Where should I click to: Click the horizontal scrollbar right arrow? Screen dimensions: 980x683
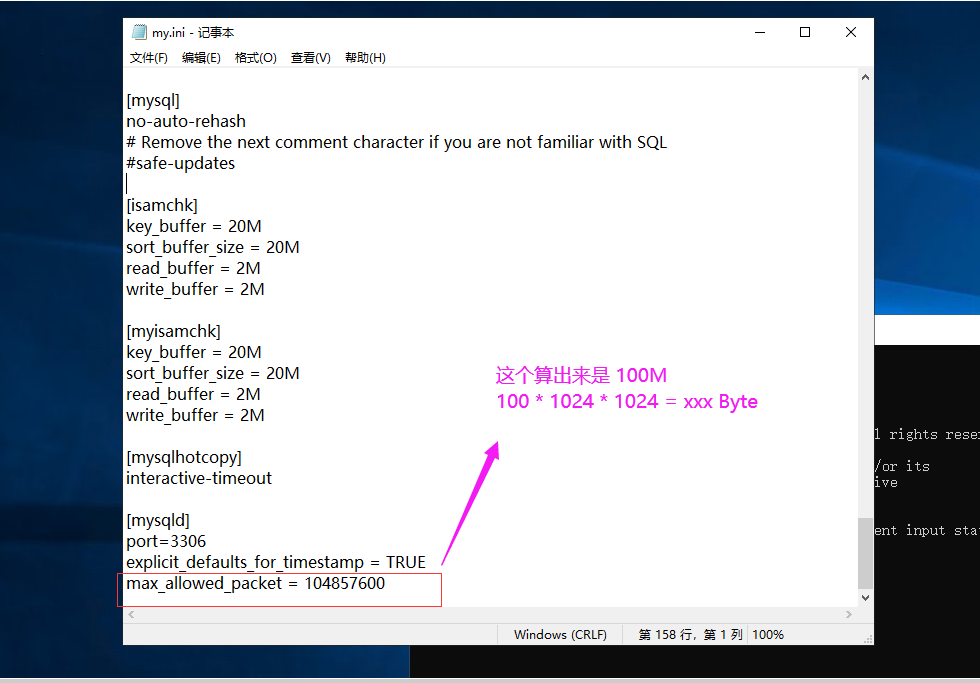(849, 615)
